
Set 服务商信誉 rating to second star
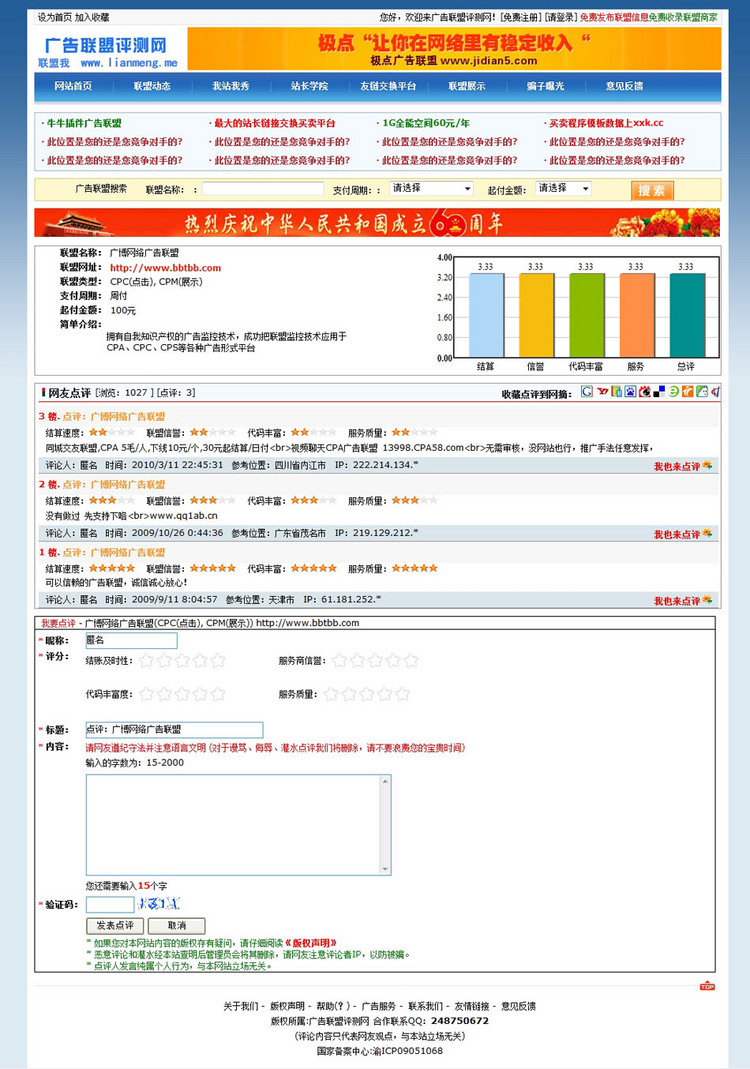[x=357, y=660]
